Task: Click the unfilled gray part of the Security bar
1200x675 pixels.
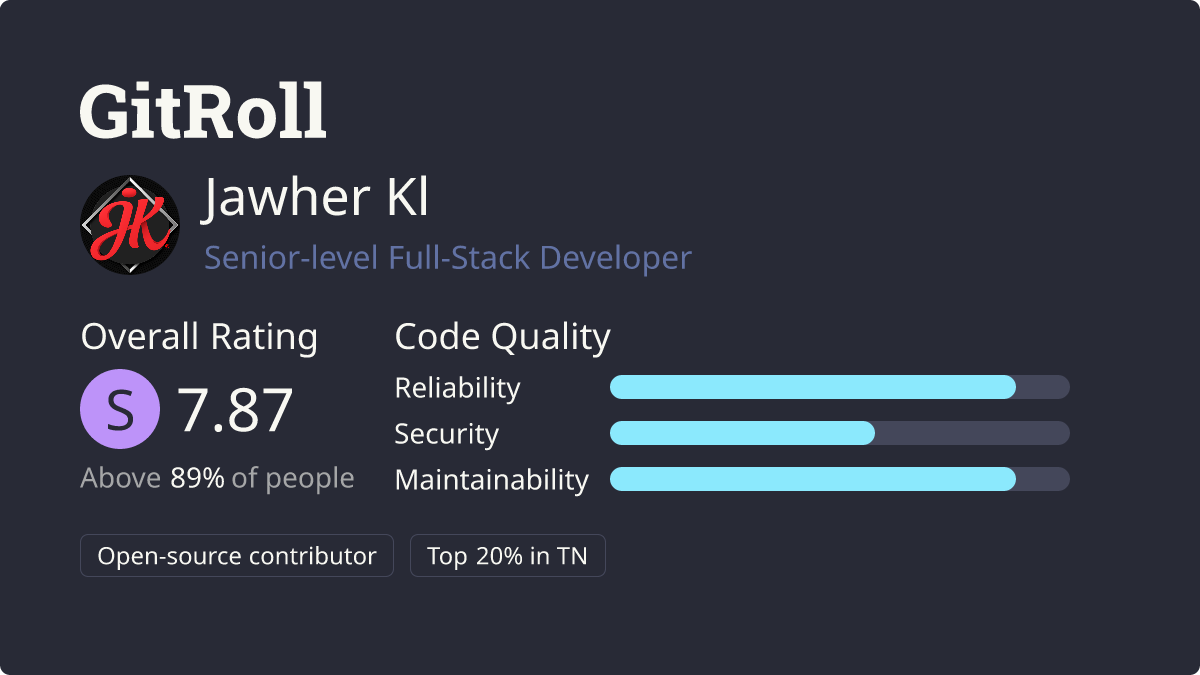Action: (972, 433)
